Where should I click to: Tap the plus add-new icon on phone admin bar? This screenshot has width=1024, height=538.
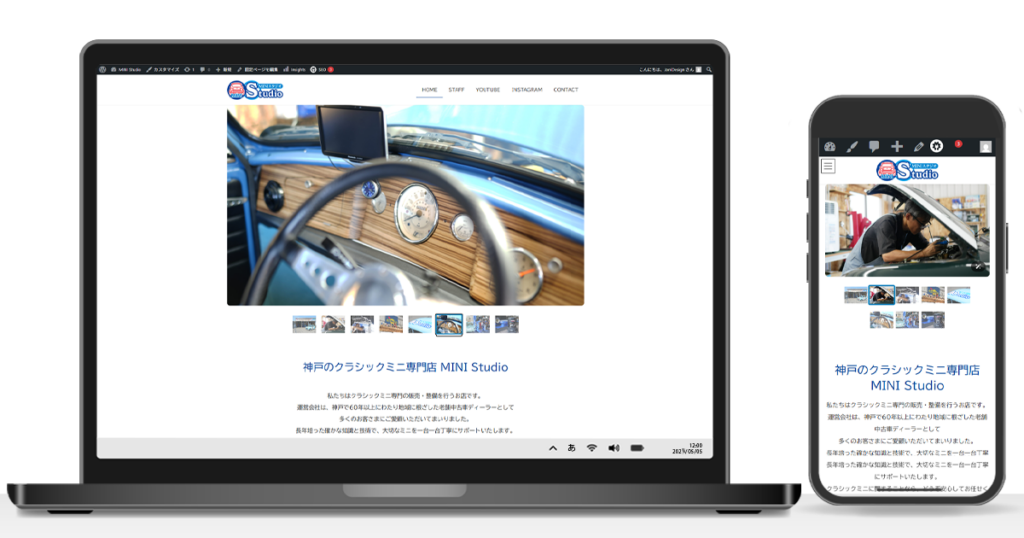click(897, 146)
